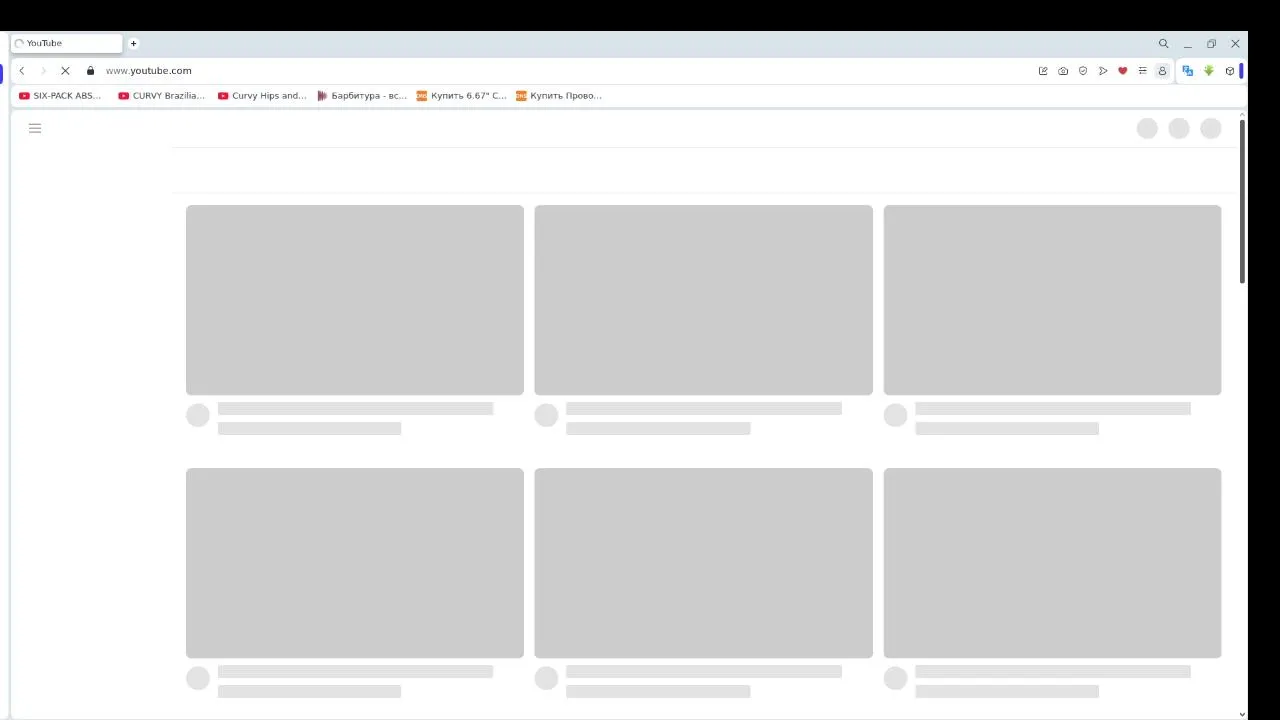Open the shield privacy protection icon
The width and height of the screenshot is (1280, 720).
click(x=1083, y=71)
